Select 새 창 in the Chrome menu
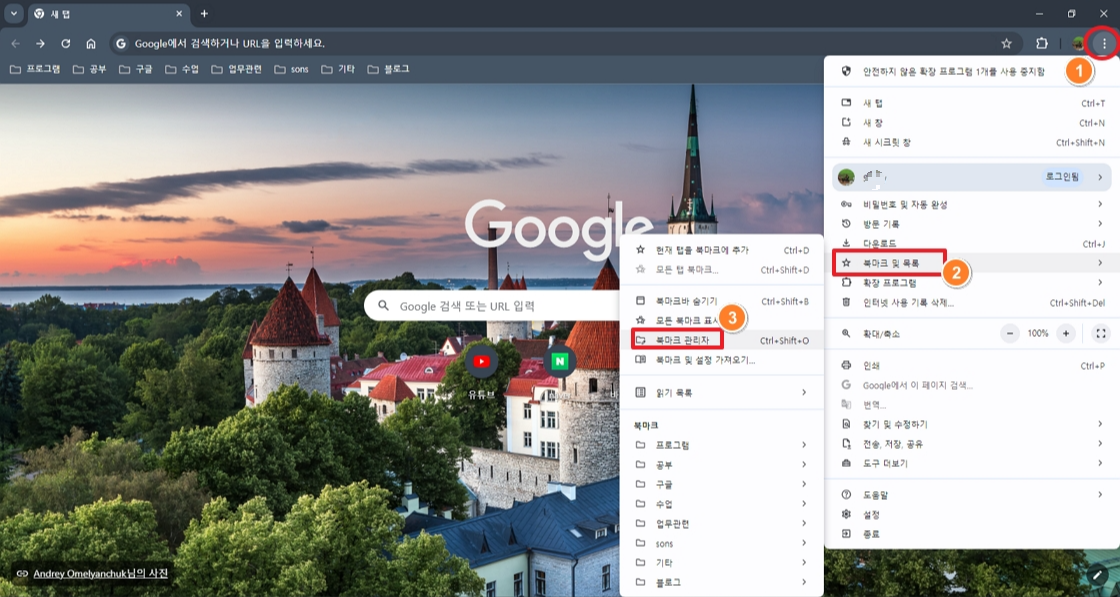This screenshot has height=597, width=1120. (x=972, y=123)
